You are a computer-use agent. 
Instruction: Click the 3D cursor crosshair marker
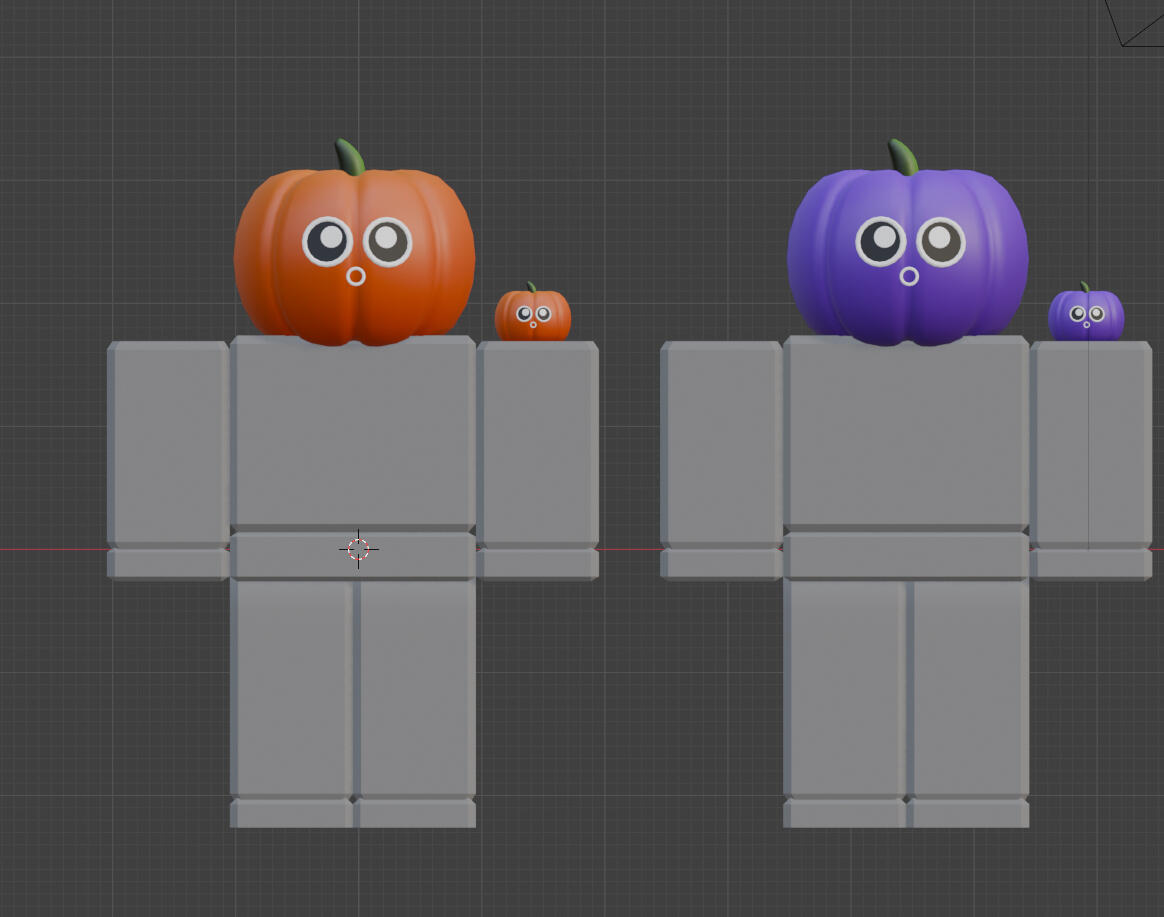point(357,548)
